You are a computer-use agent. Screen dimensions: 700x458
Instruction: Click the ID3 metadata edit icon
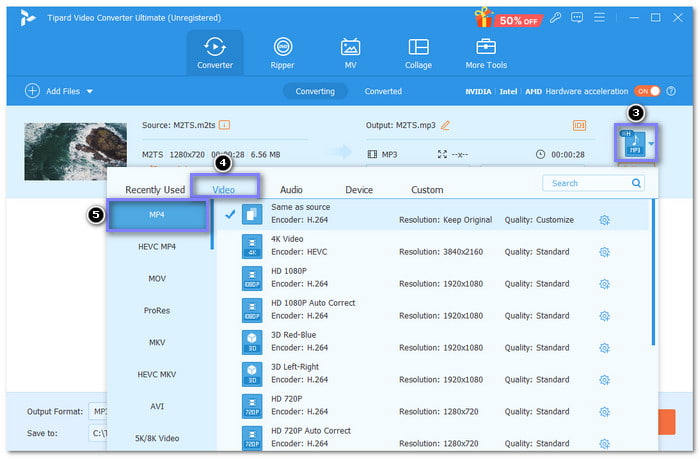click(x=579, y=125)
